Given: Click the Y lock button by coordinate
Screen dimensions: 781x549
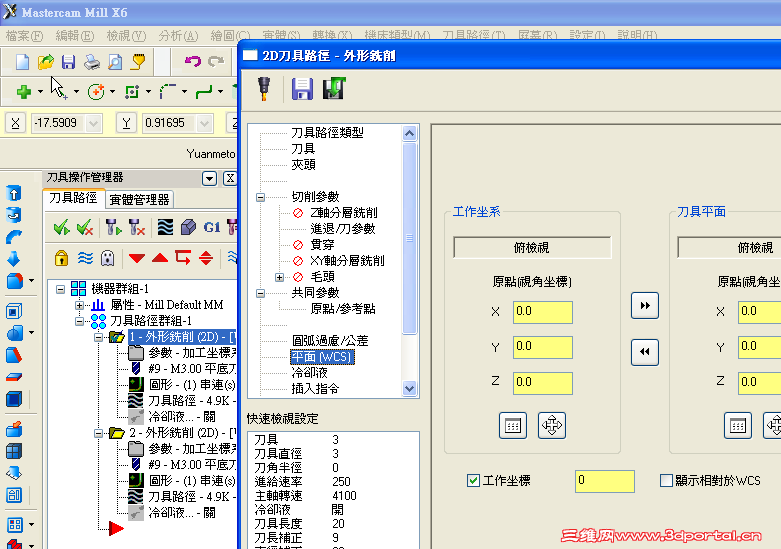Looking at the screenshot, I should point(127,123).
